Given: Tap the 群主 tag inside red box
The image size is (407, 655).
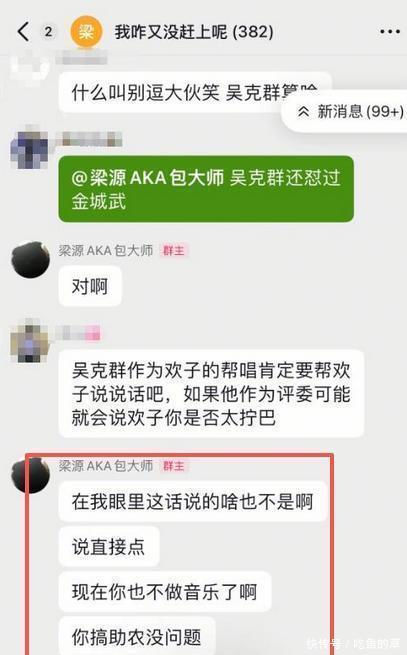Looking at the screenshot, I should (x=173, y=466).
